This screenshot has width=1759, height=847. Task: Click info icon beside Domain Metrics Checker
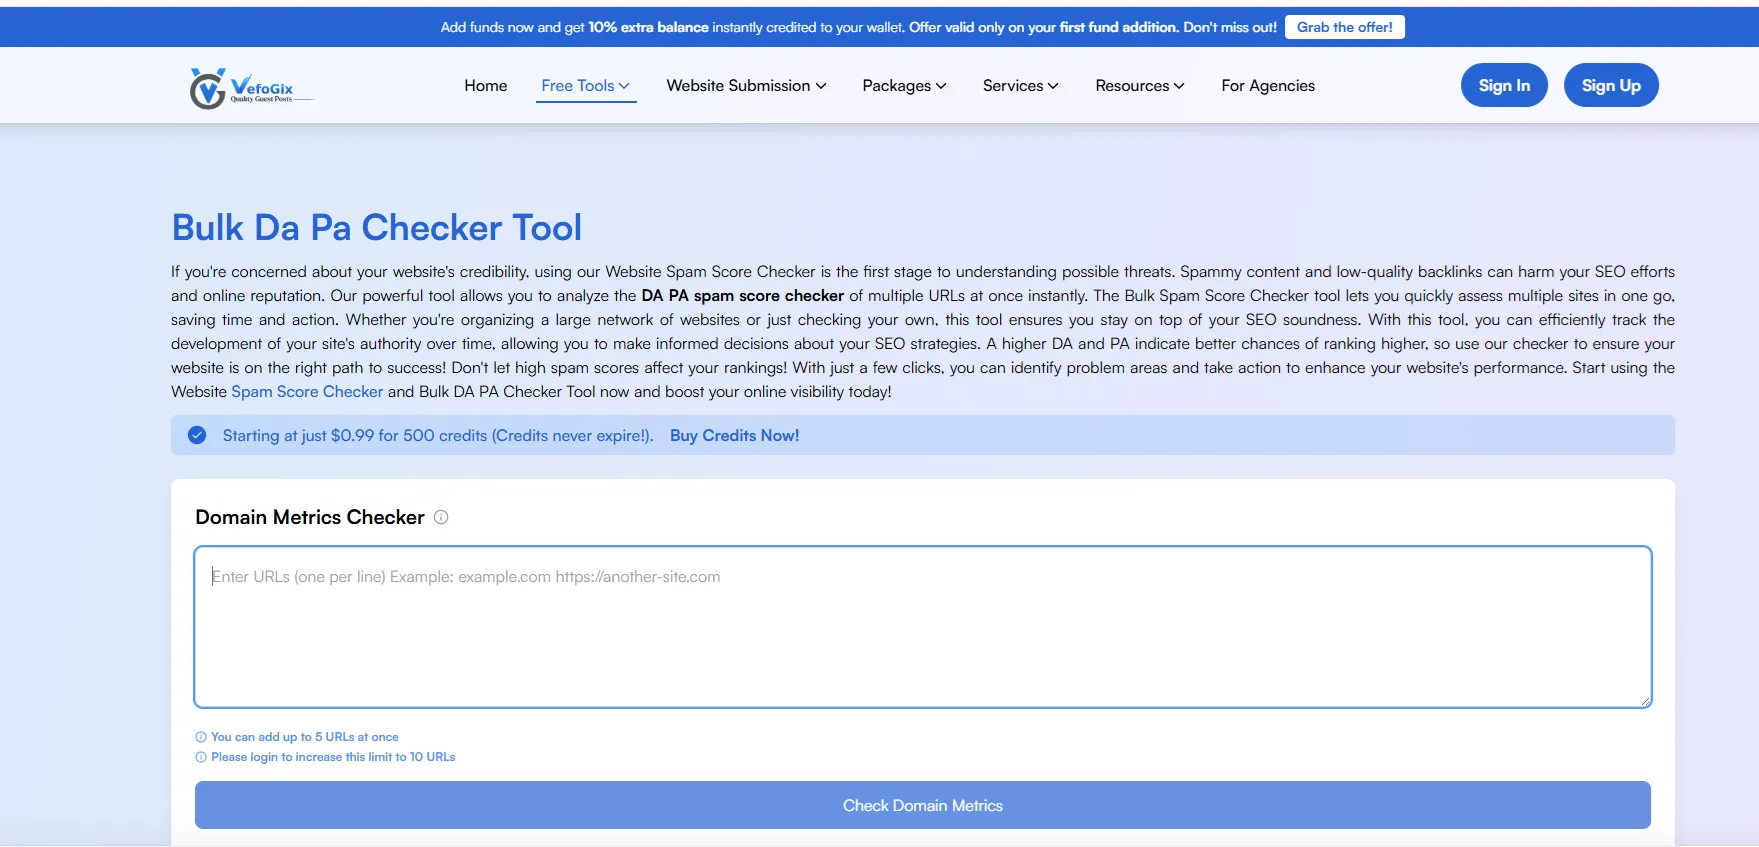441,517
